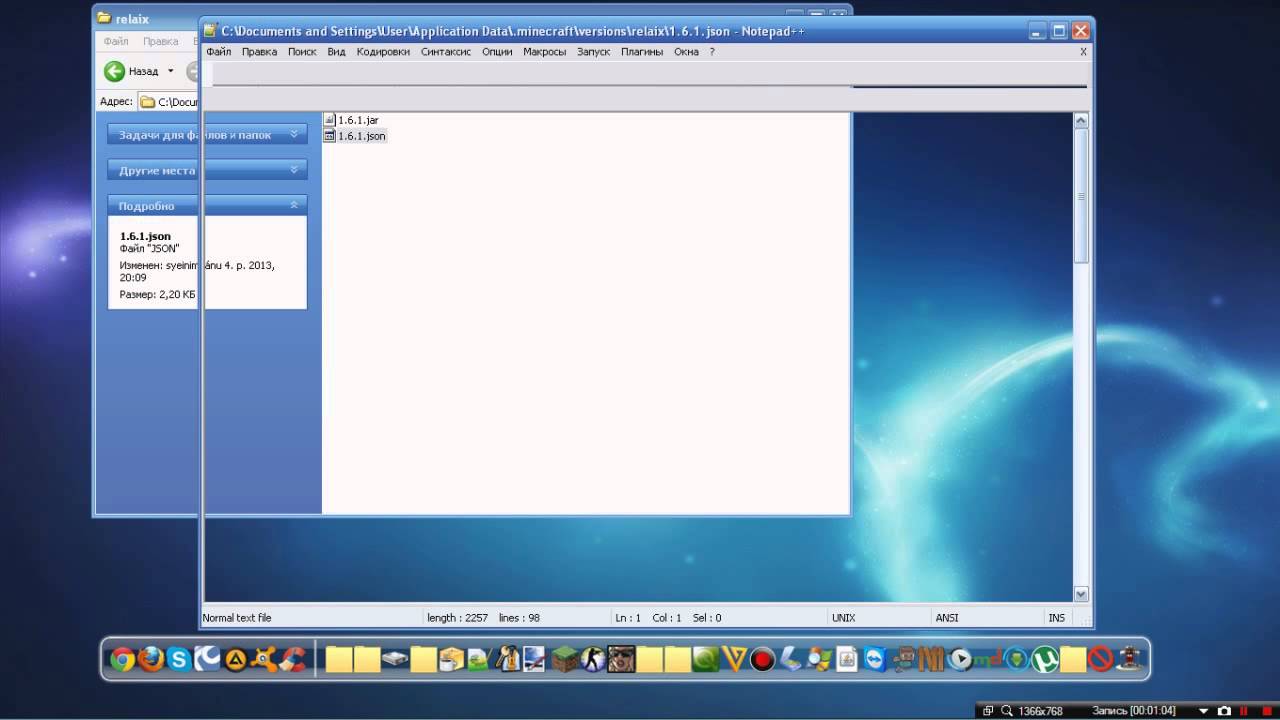Open Notepad++ Файл menu
The image size is (1280, 720).
click(218, 52)
